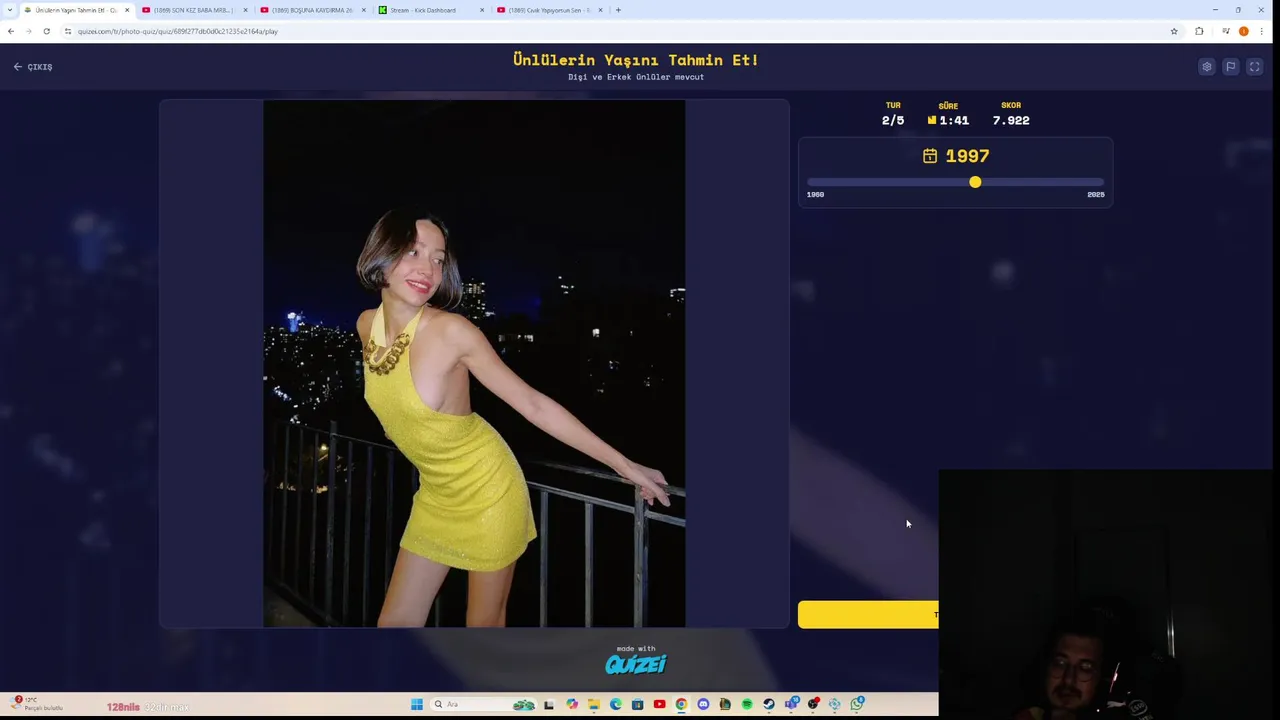Toggle the quiz fullscreen icon
Screen dimensions: 1280x720
click(1255, 67)
